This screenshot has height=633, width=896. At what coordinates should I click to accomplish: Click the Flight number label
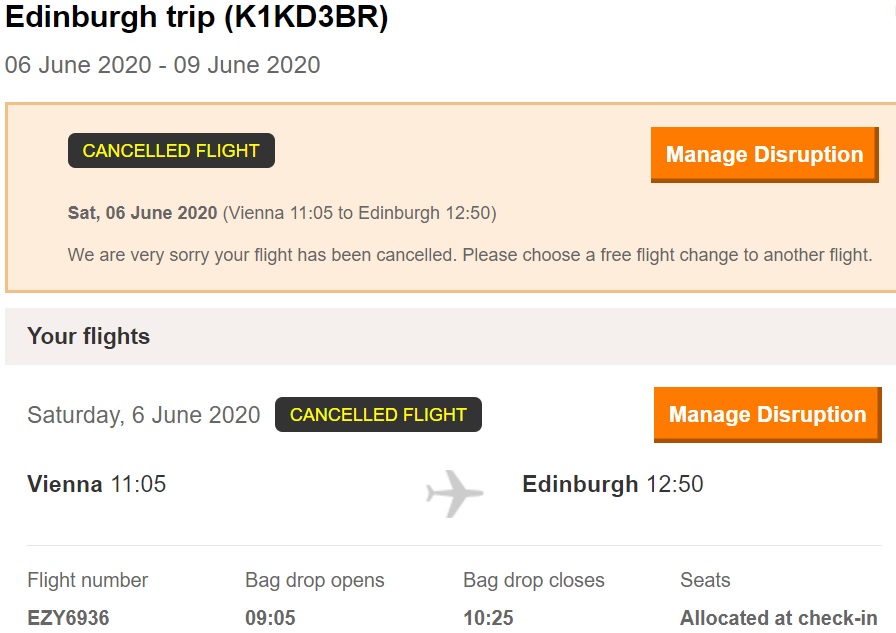click(88, 580)
